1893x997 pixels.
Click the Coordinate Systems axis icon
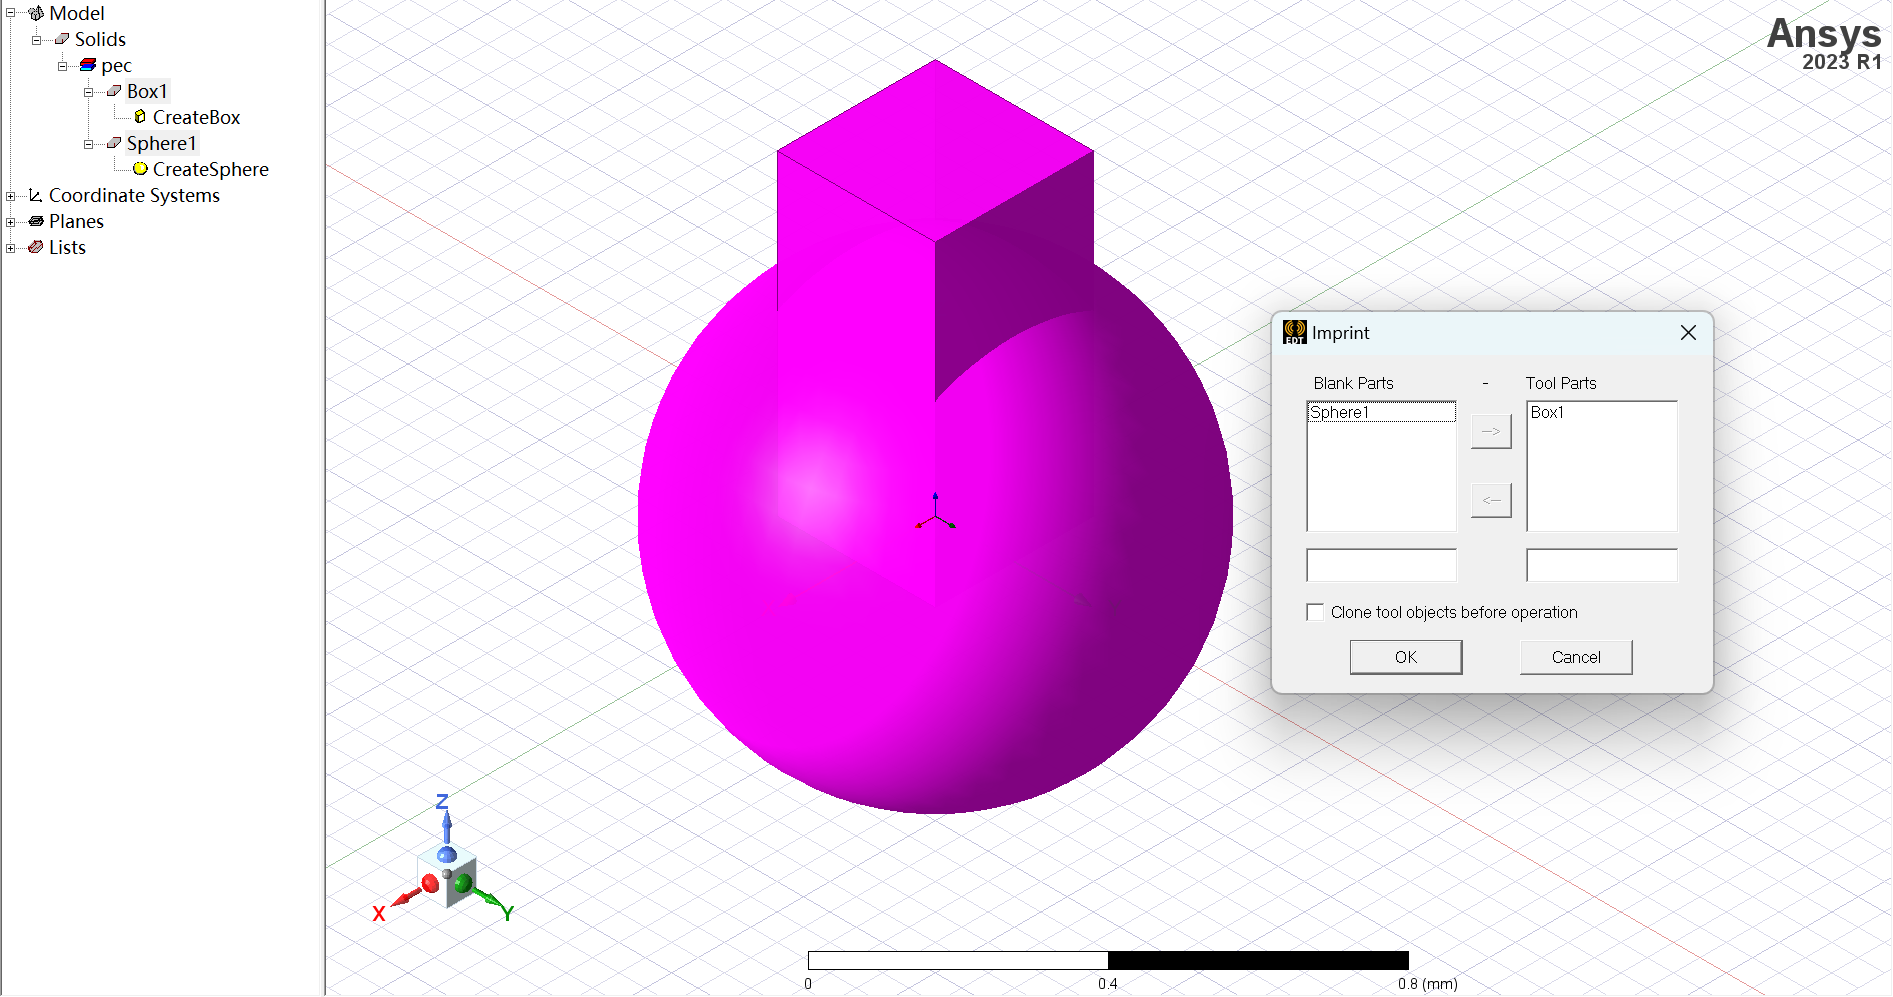point(36,195)
